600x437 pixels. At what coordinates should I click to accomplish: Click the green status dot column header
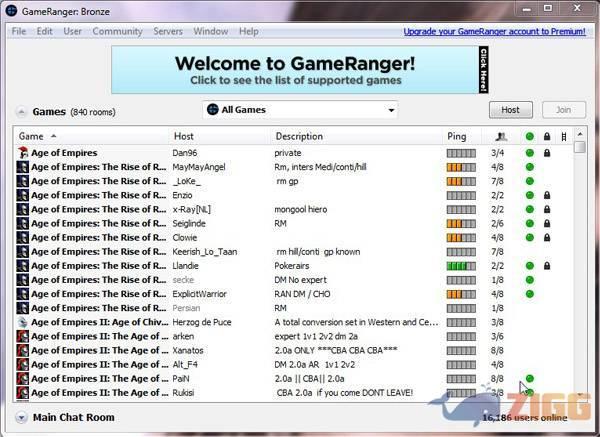click(x=529, y=136)
